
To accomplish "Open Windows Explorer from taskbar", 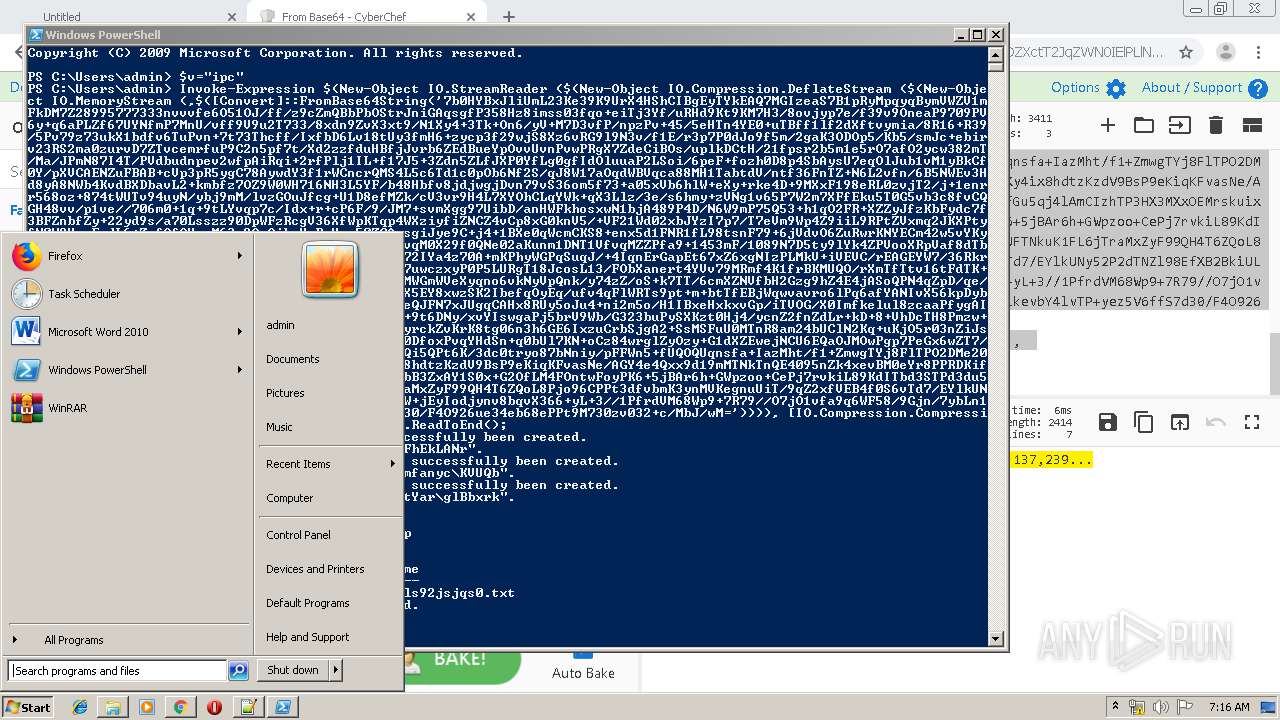I will (x=113, y=707).
